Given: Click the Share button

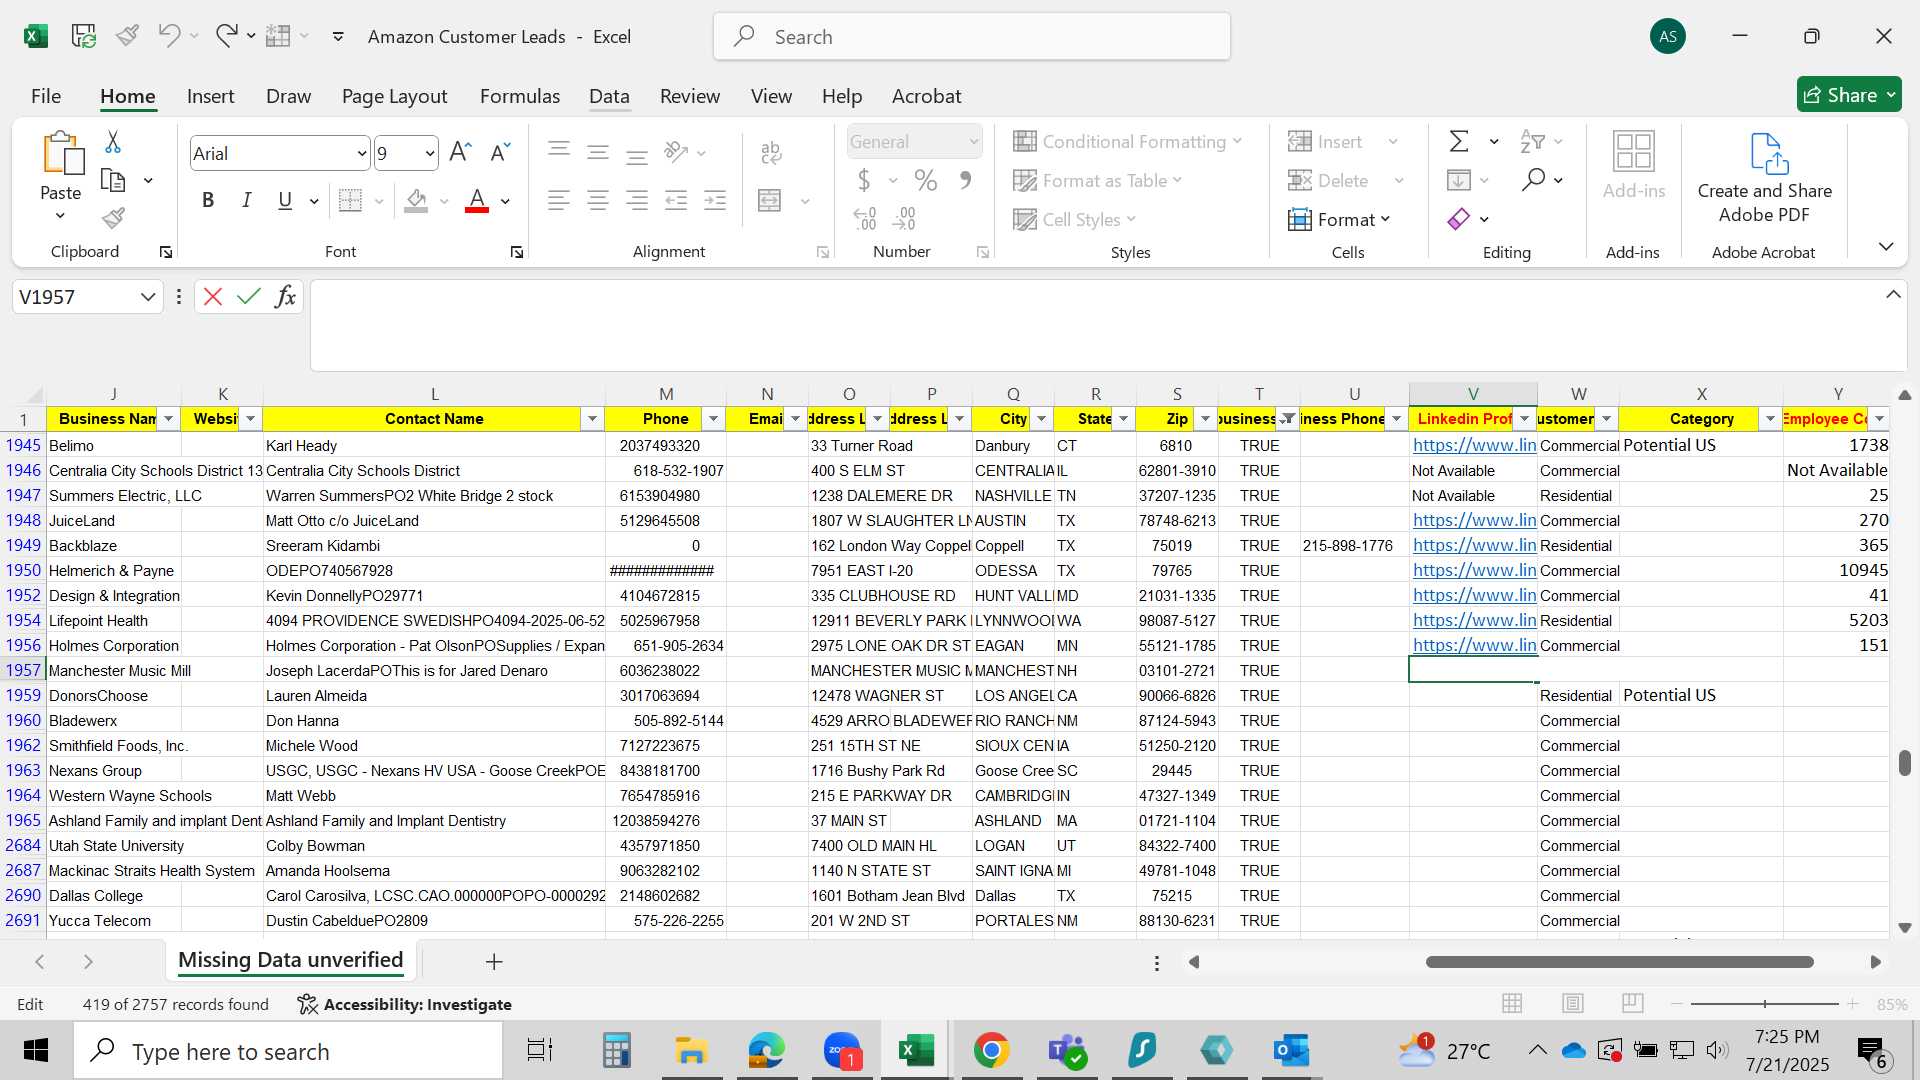Looking at the screenshot, I should pyautogui.click(x=1849, y=95).
